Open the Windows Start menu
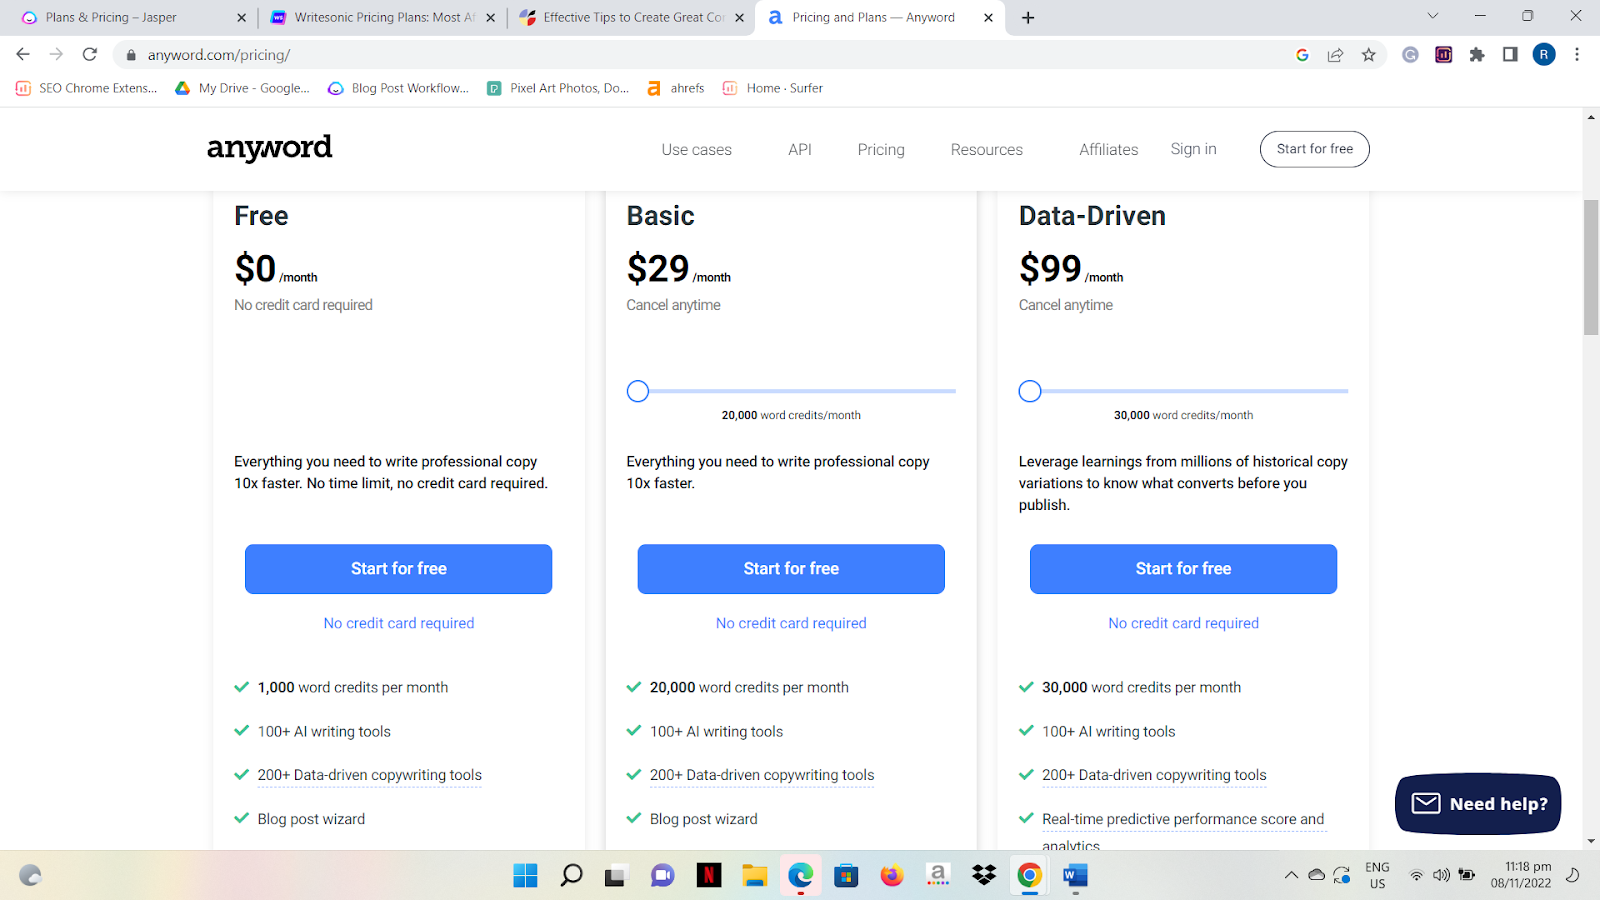The height and width of the screenshot is (900, 1600). click(525, 876)
